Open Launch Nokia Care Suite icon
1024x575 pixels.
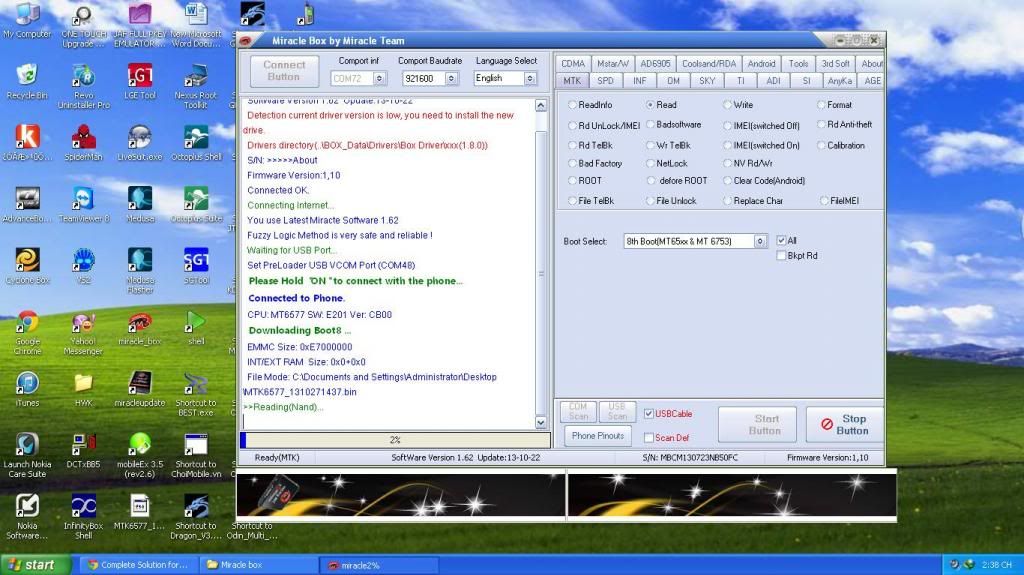click(x=27, y=455)
